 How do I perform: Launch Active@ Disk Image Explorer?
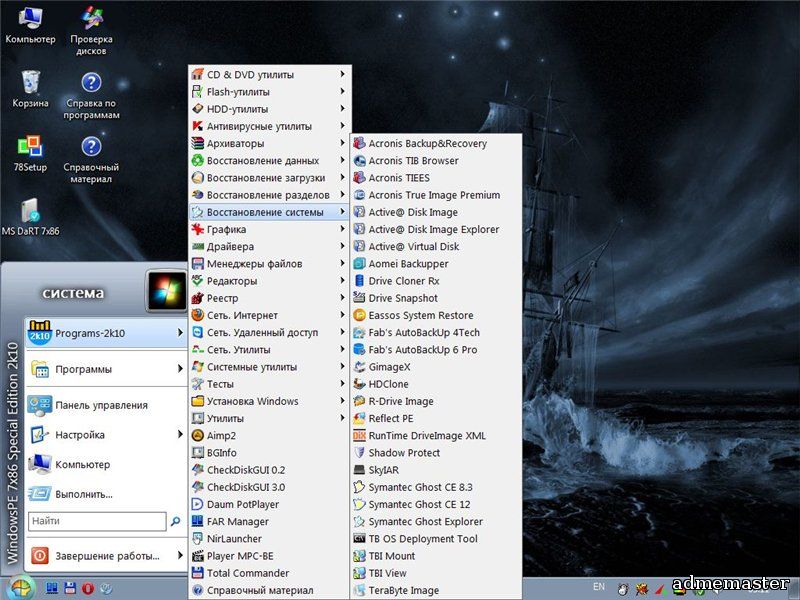click(436, 229)
